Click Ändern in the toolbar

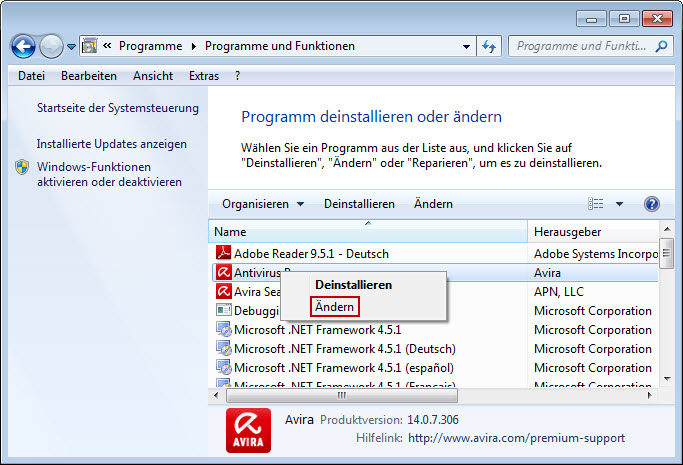pos(433,204)
